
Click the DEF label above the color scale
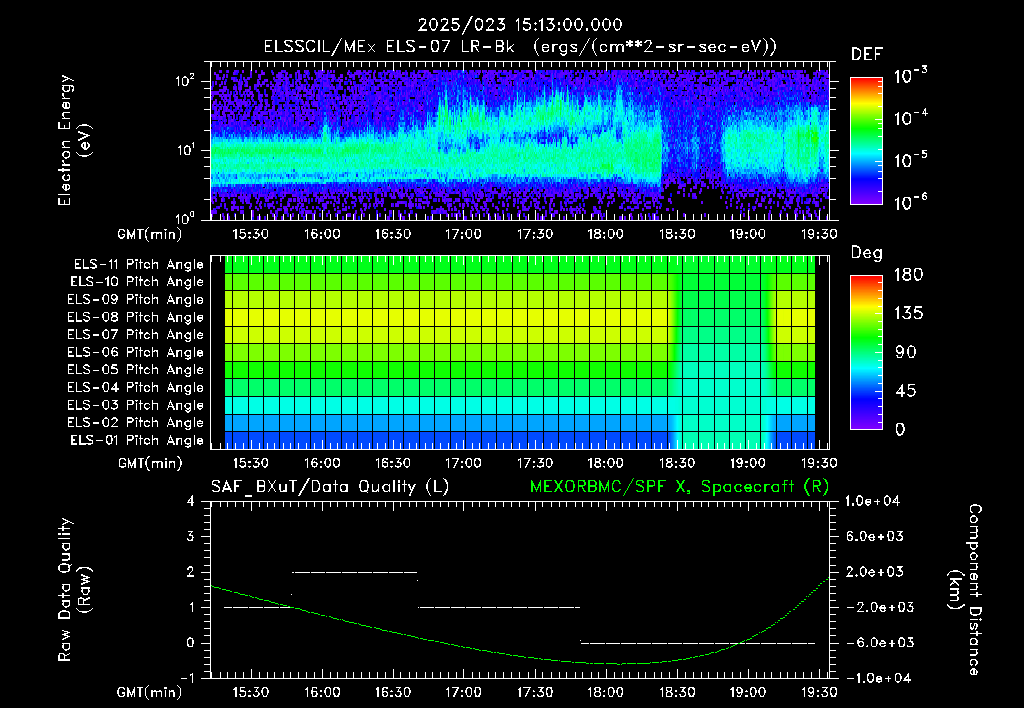click(x=866, y=54)
